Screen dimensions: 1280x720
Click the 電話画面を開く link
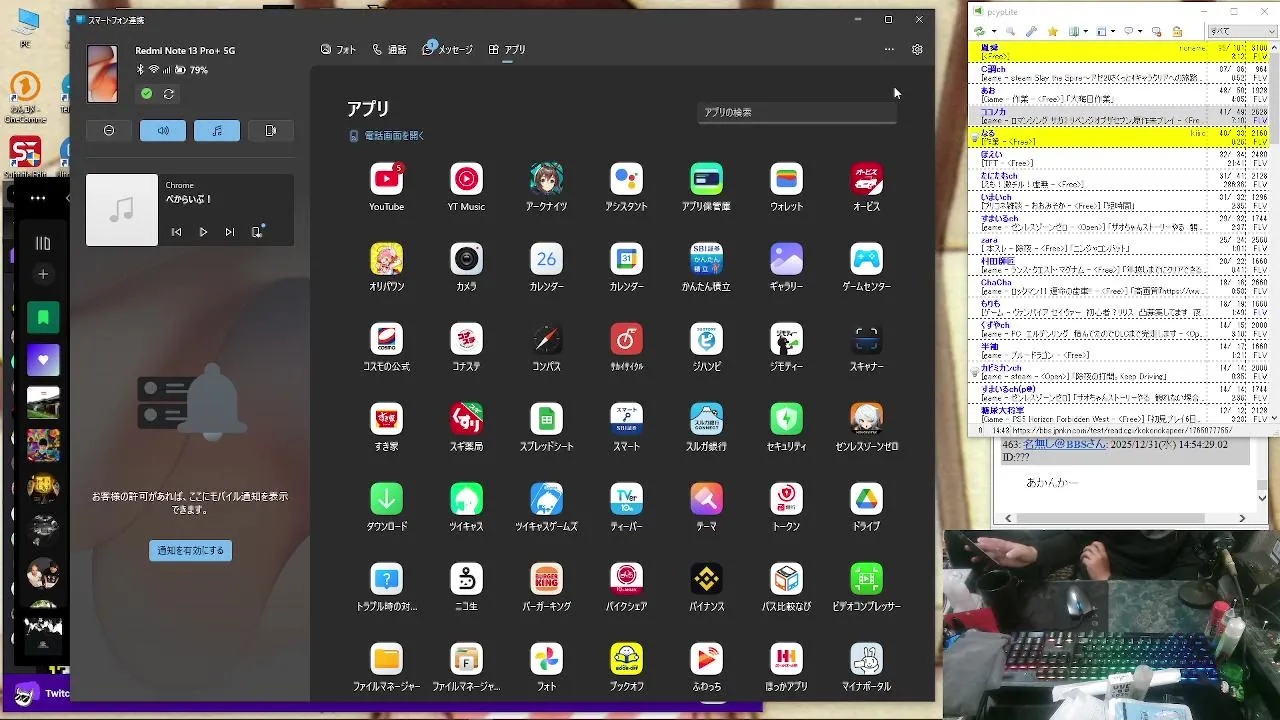[x=387, y=136]
